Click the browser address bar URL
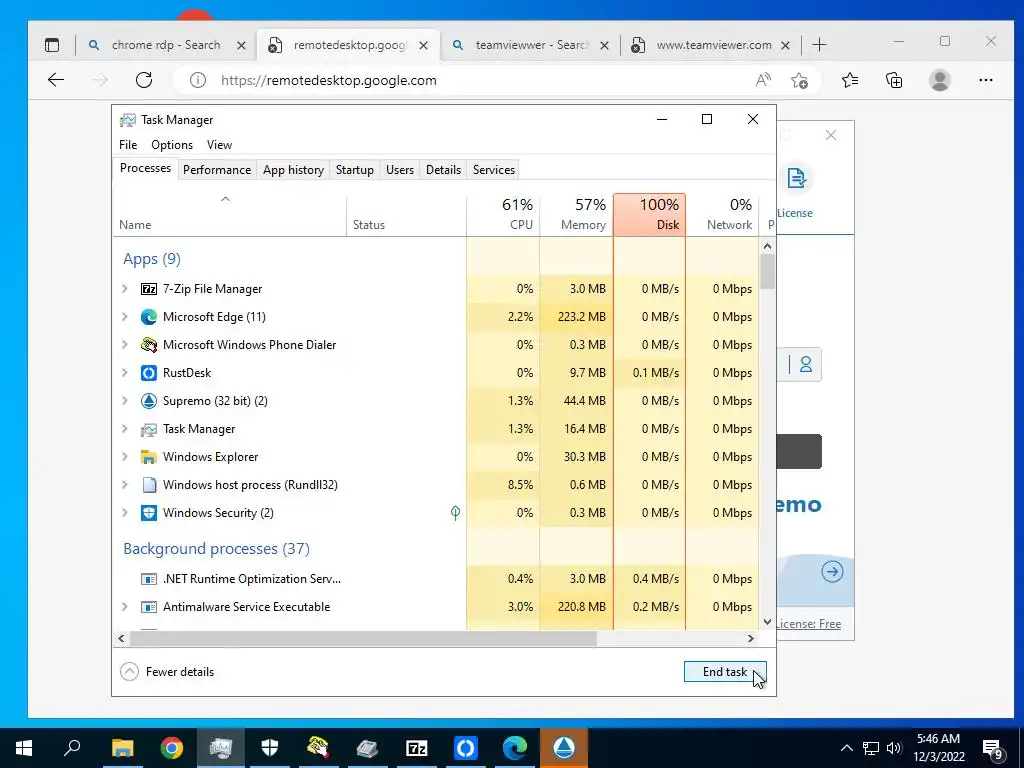The height and width of the screenshot is (768, 1024). pyautogui.click(x=328, y=80)
